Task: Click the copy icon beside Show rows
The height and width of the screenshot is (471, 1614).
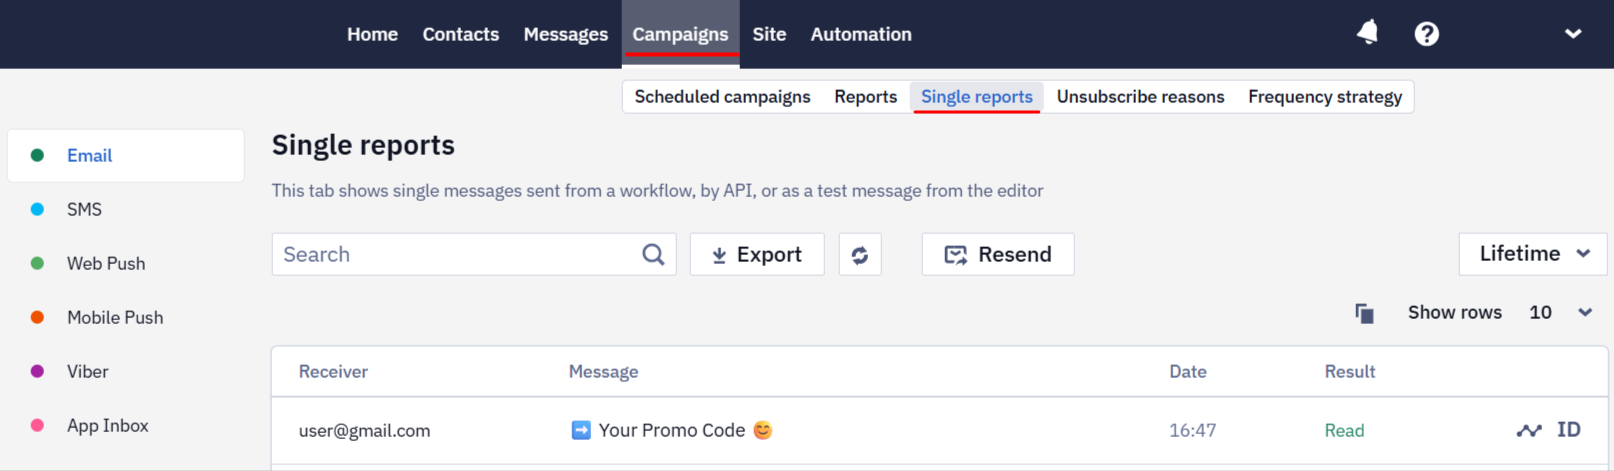Action: pyautogui.click(x=1364, y=313)
